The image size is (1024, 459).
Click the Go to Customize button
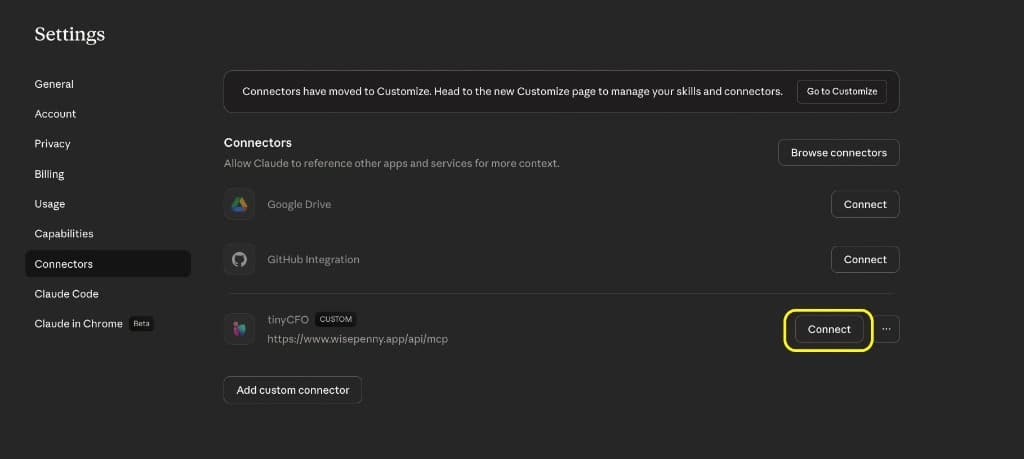tap(842, 91)
